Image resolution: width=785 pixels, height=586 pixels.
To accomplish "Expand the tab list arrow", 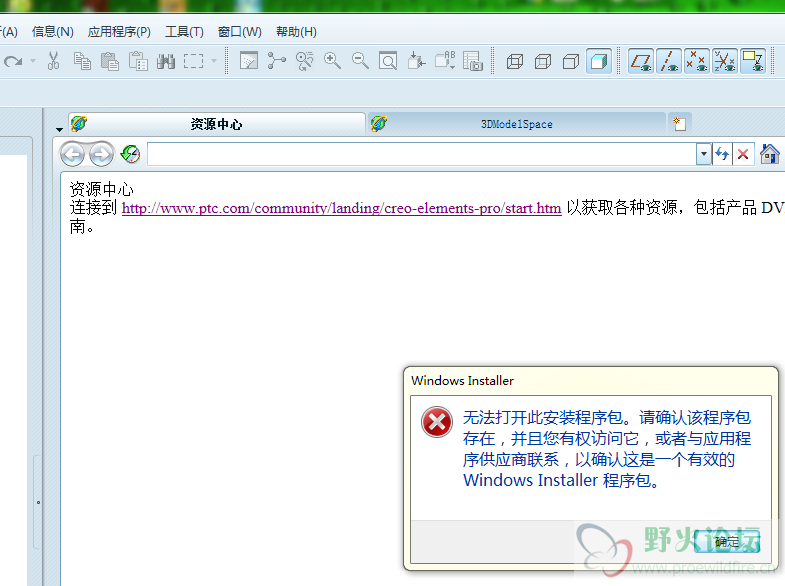I will tap(59, 130).
